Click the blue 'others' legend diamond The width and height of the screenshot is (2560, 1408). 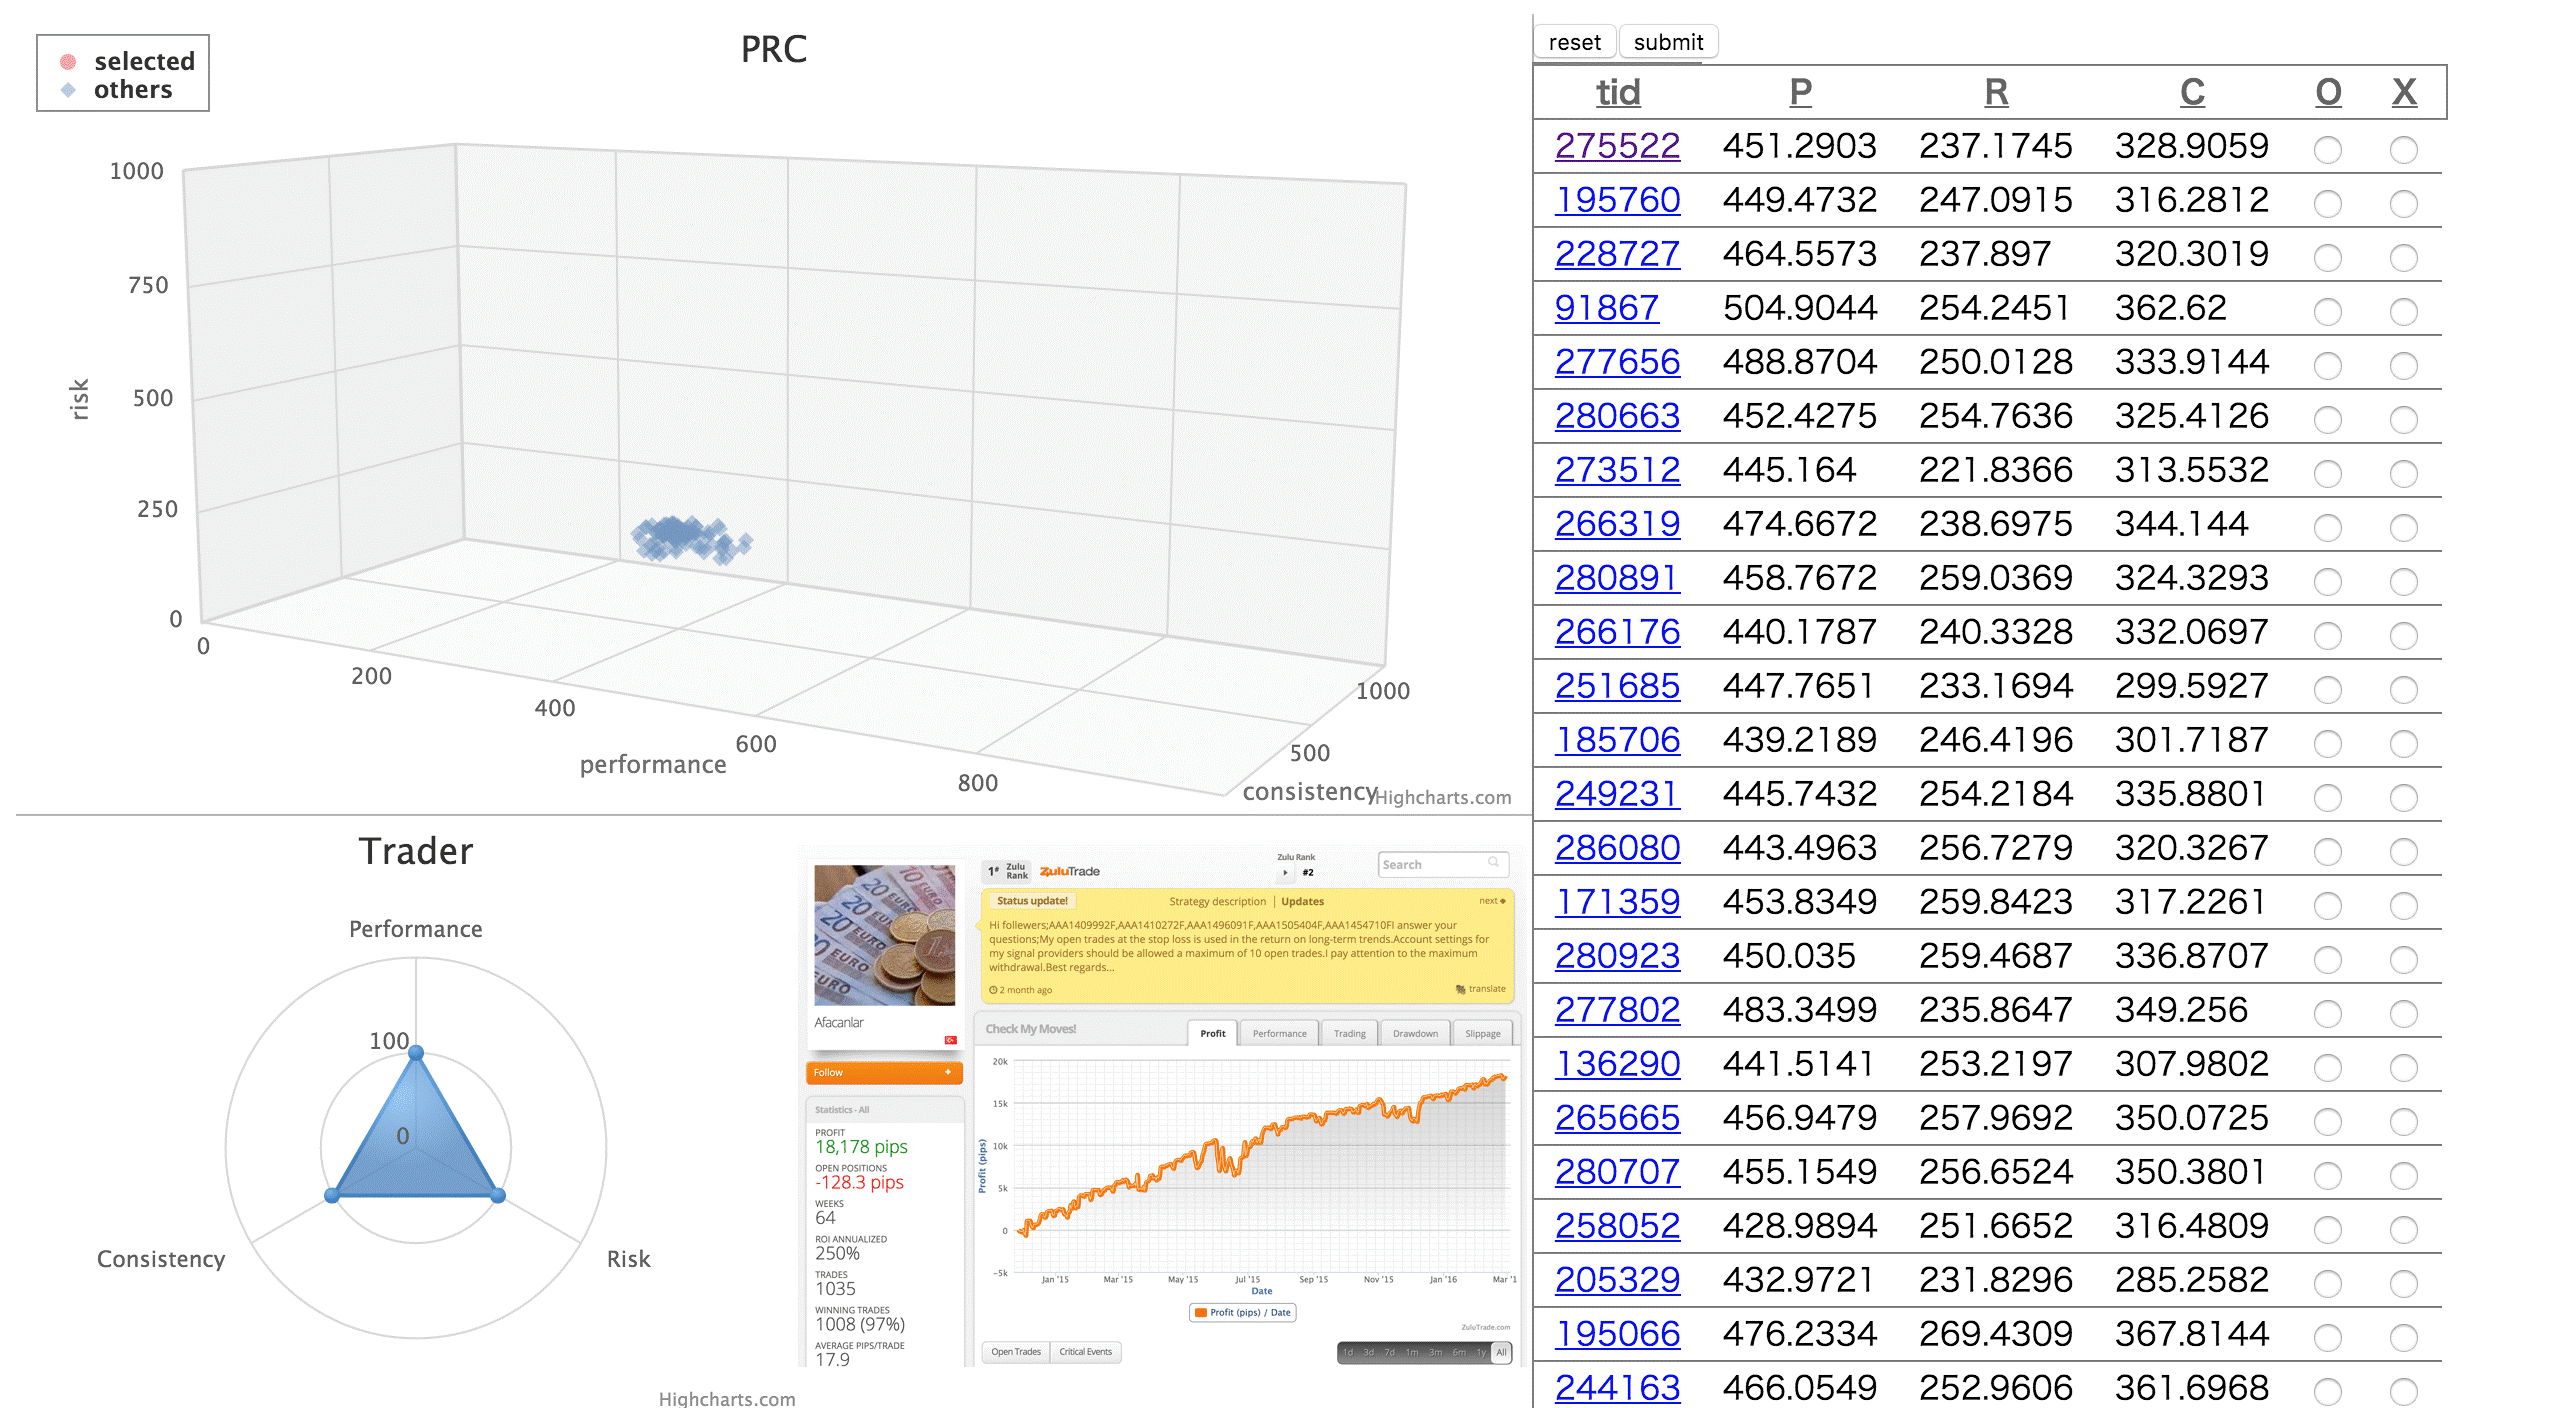coord(68,90)
